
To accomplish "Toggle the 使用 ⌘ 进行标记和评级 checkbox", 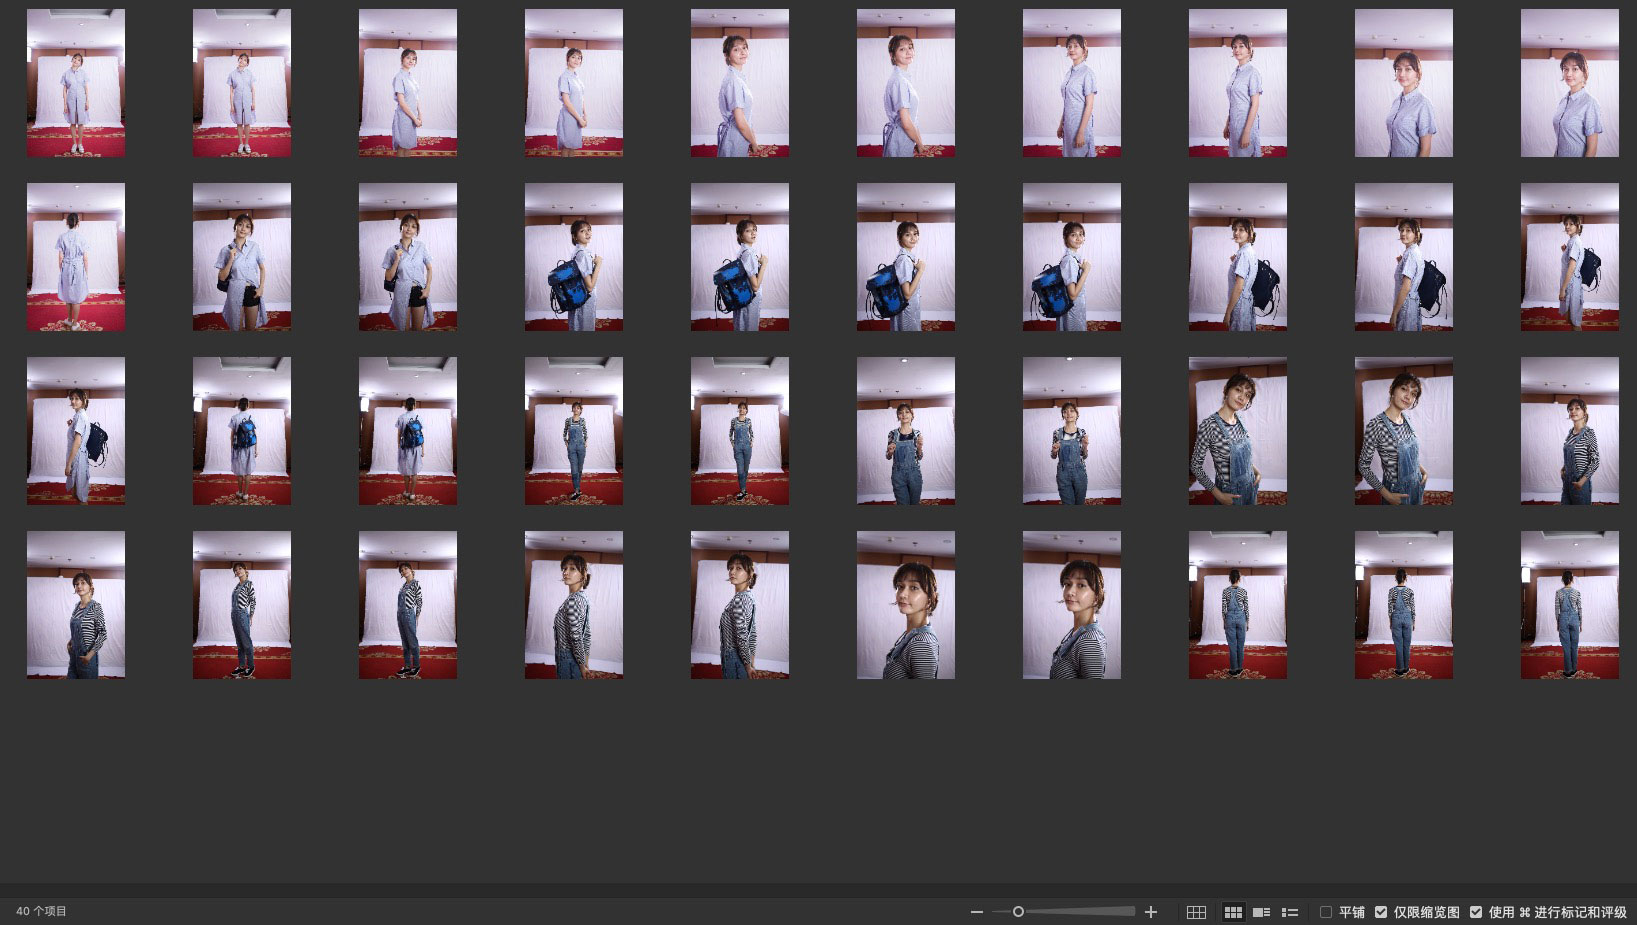I will point(1476,912).
